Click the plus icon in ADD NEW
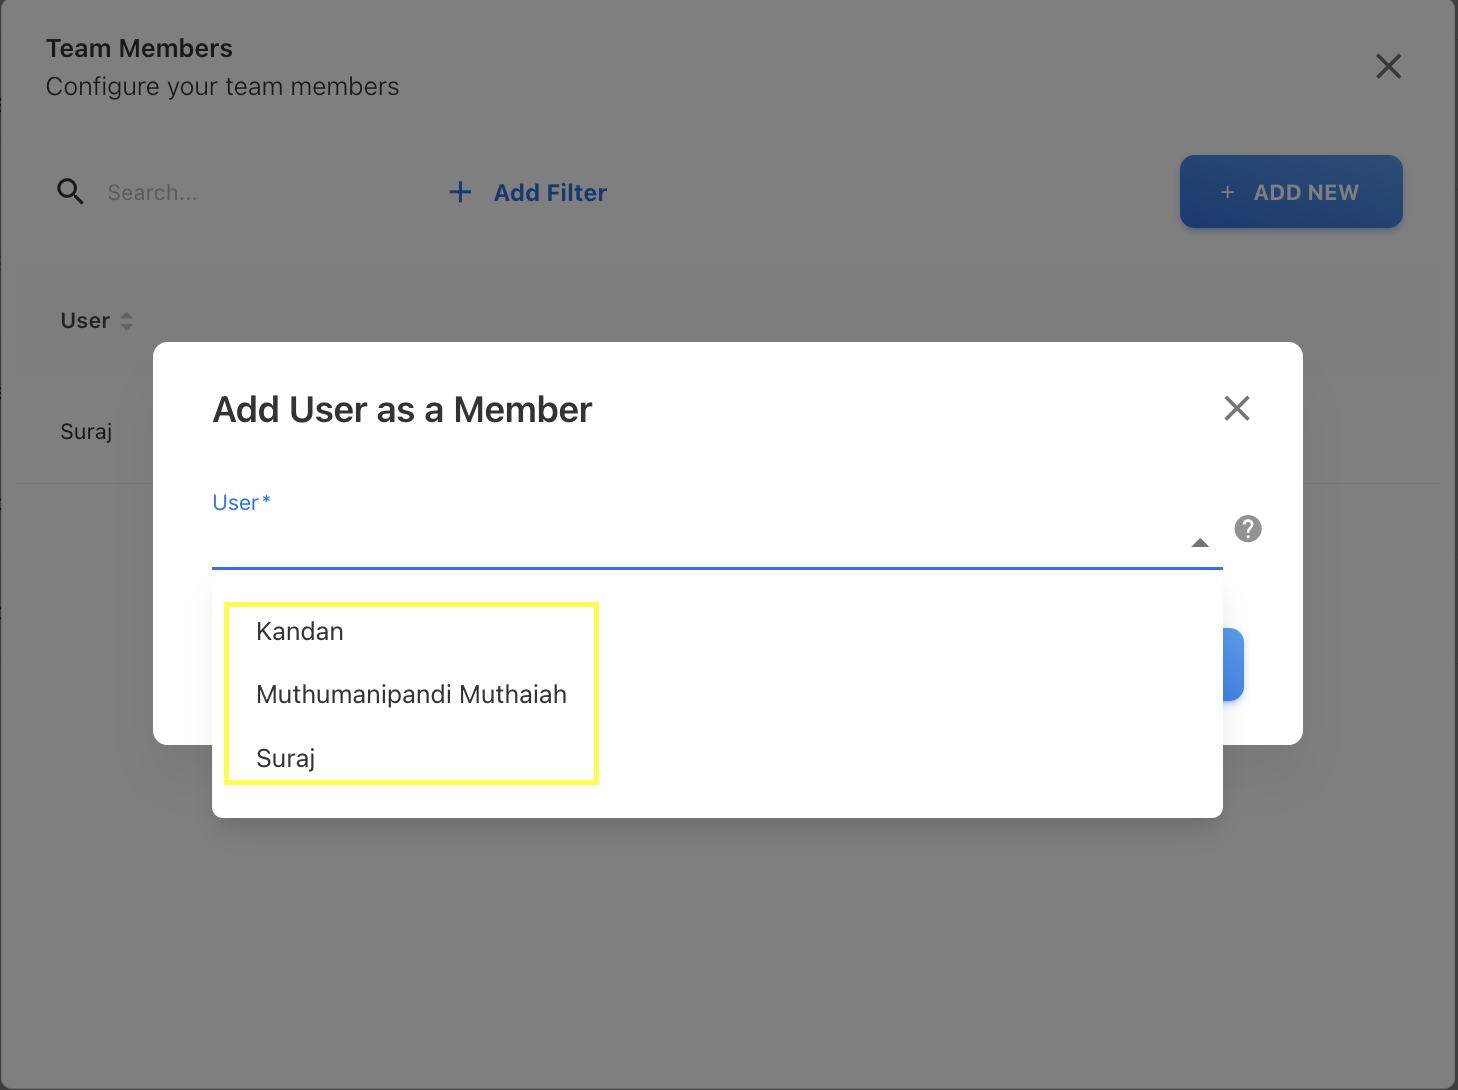The width and height of the screenshot is (1458, 1090). point(1227,192)
